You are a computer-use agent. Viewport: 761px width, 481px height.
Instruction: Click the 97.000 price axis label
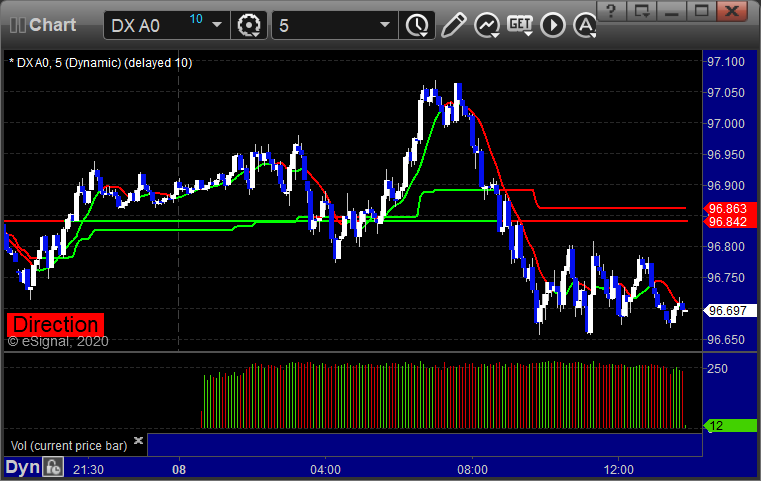[x=726, y=124]
